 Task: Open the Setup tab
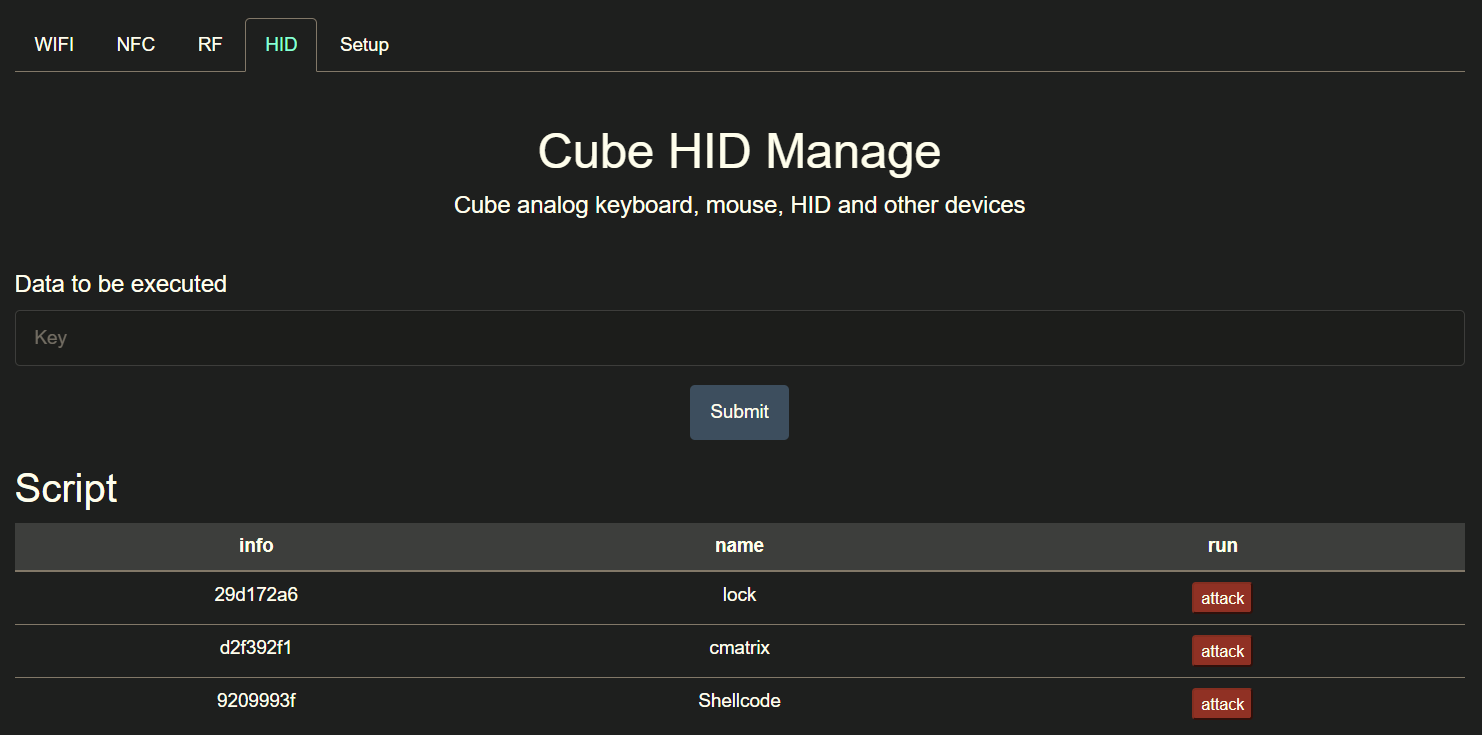pyautogui.click(x=364, y=45)
